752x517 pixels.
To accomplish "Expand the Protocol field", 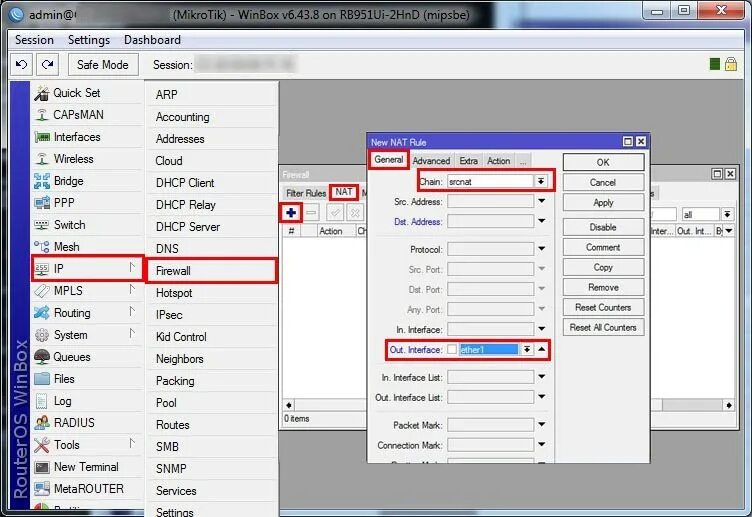I will pyautogui.click(x=541, y=249).
